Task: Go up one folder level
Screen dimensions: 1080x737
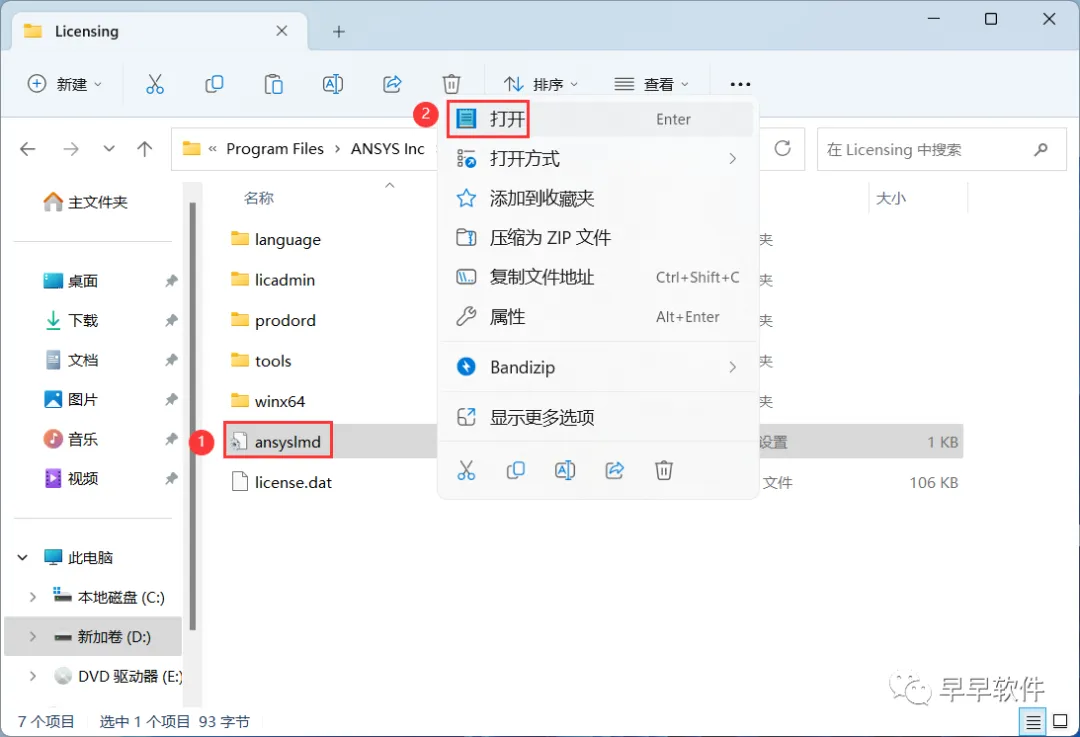Action: (x=145, y=149)
